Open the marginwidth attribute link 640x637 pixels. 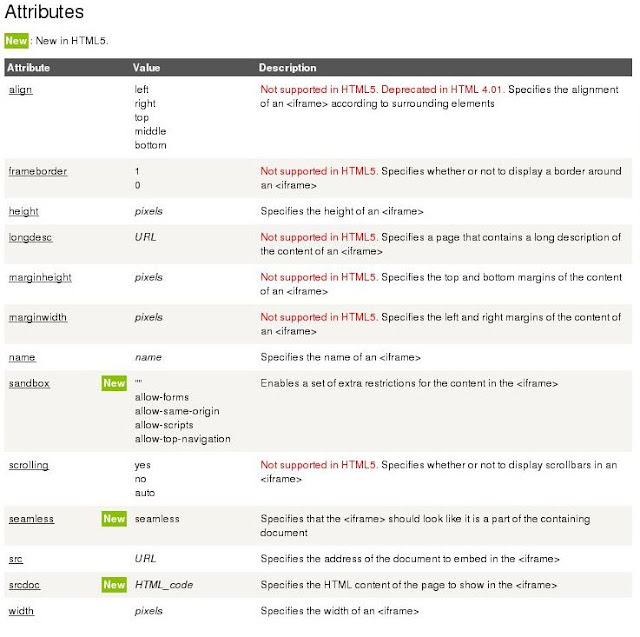click(x=38, y=317)
